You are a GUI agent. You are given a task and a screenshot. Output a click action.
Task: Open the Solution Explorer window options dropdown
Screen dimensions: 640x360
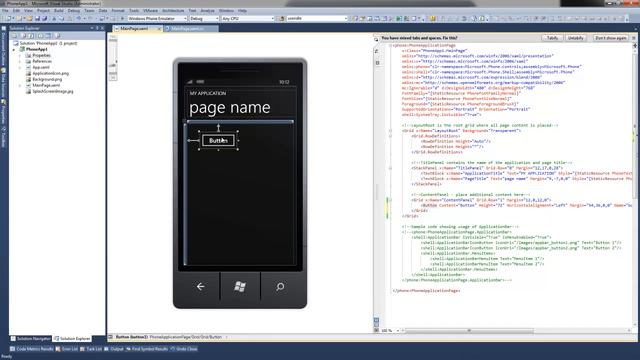[92, 28]
